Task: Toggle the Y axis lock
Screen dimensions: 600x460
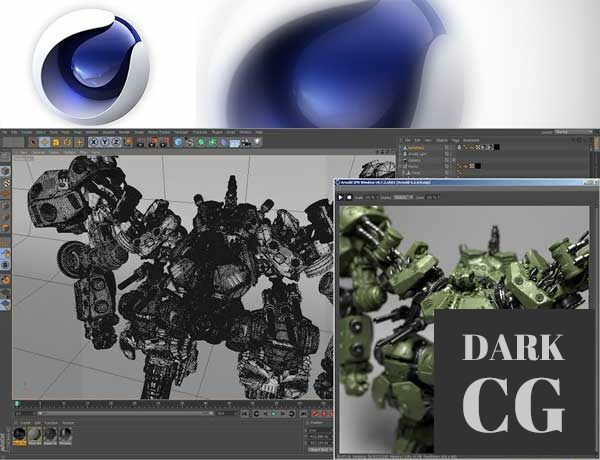Action: [104, 142]
